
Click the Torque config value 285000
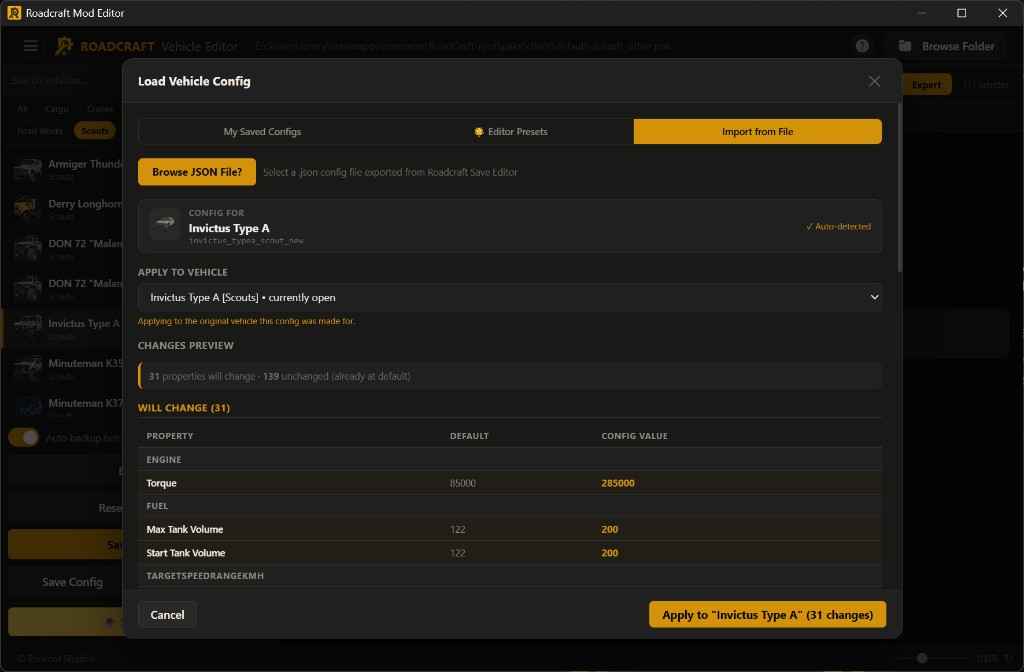(x=618, y=483)
